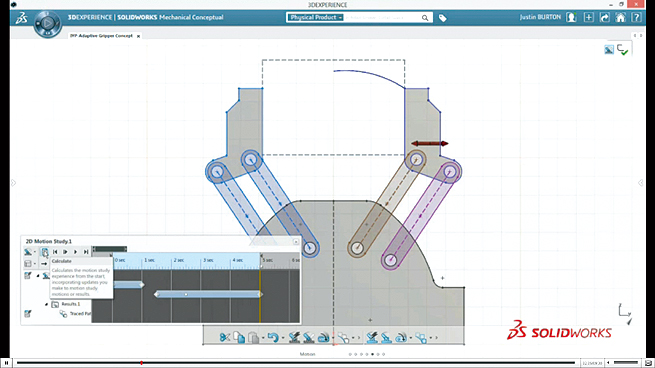Open the Home icon in top bar
The height and width of the screenshot is (368, 655).
[620, 18]
